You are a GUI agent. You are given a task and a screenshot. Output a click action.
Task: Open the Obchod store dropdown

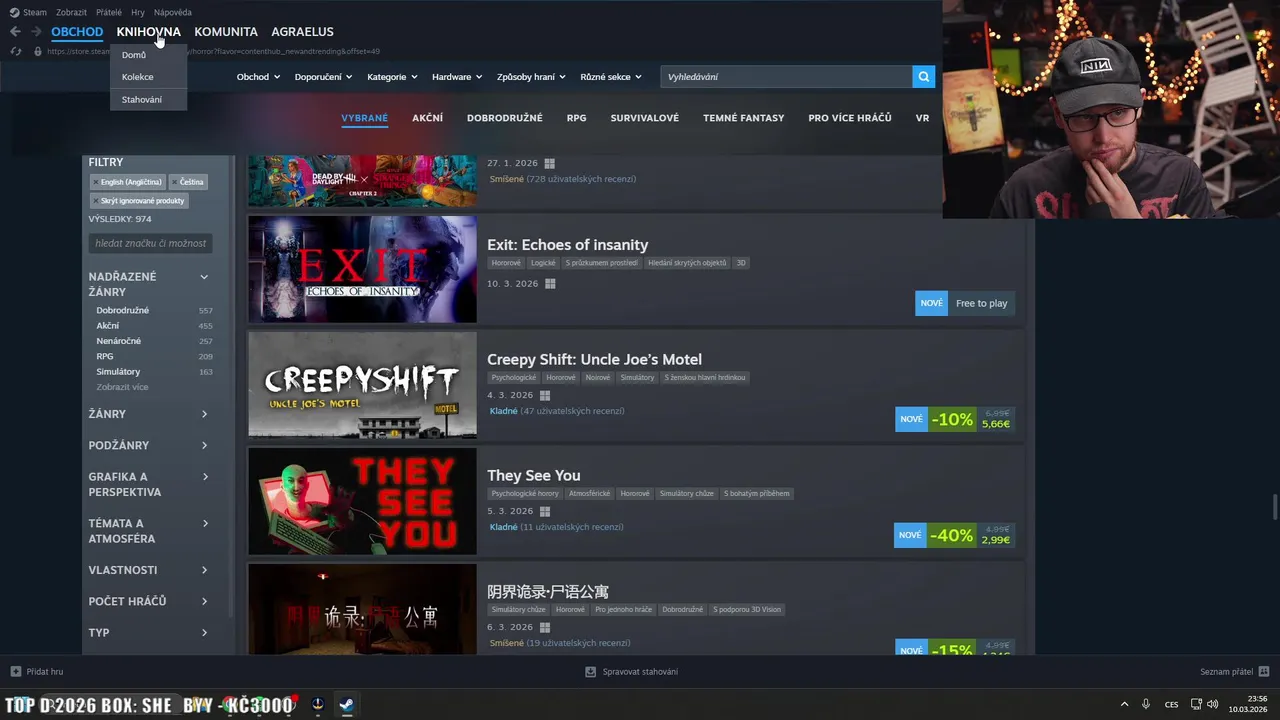click(x=258, y=77)
